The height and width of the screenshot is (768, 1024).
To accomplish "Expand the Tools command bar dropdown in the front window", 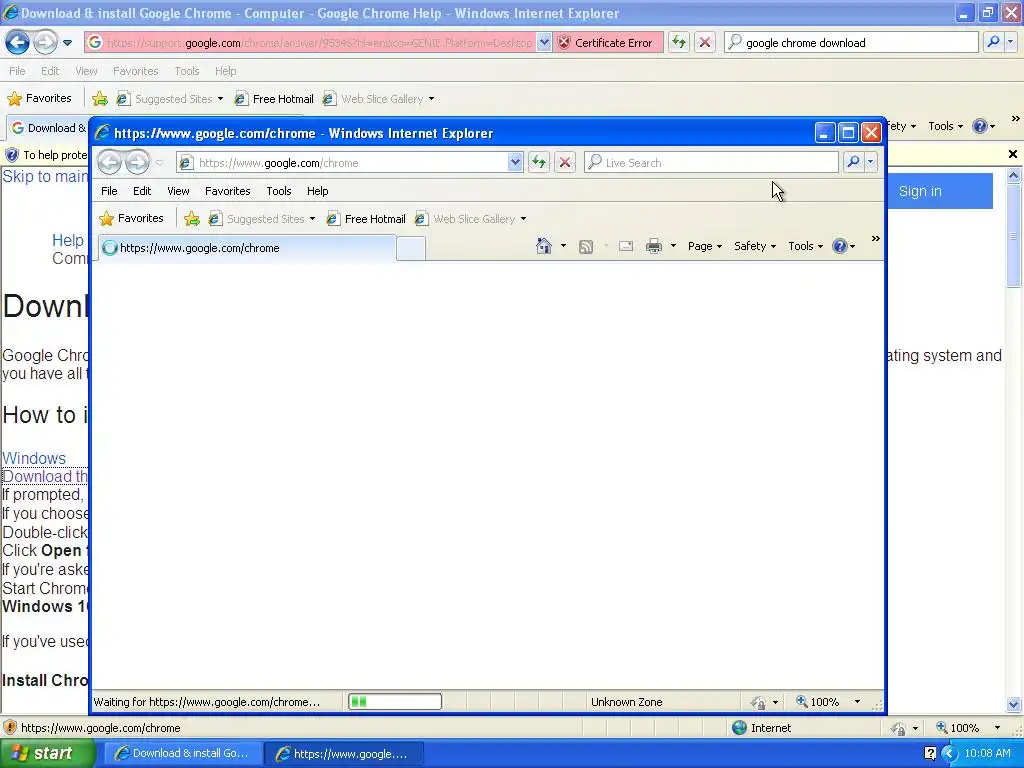I will pyautogui.click(x=805, y=246).
